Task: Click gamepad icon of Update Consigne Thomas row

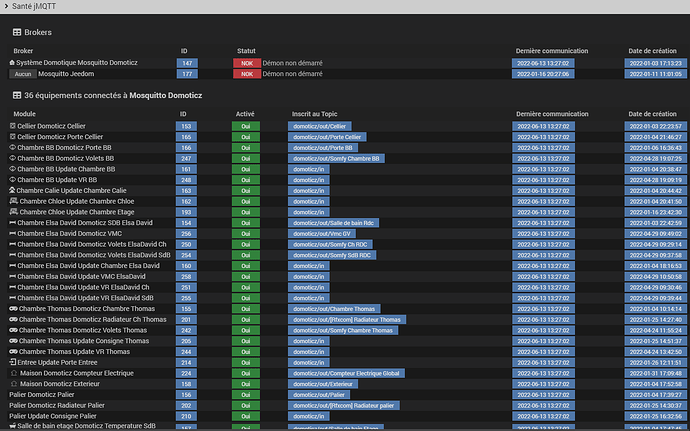Action: (x=13, y=341)
